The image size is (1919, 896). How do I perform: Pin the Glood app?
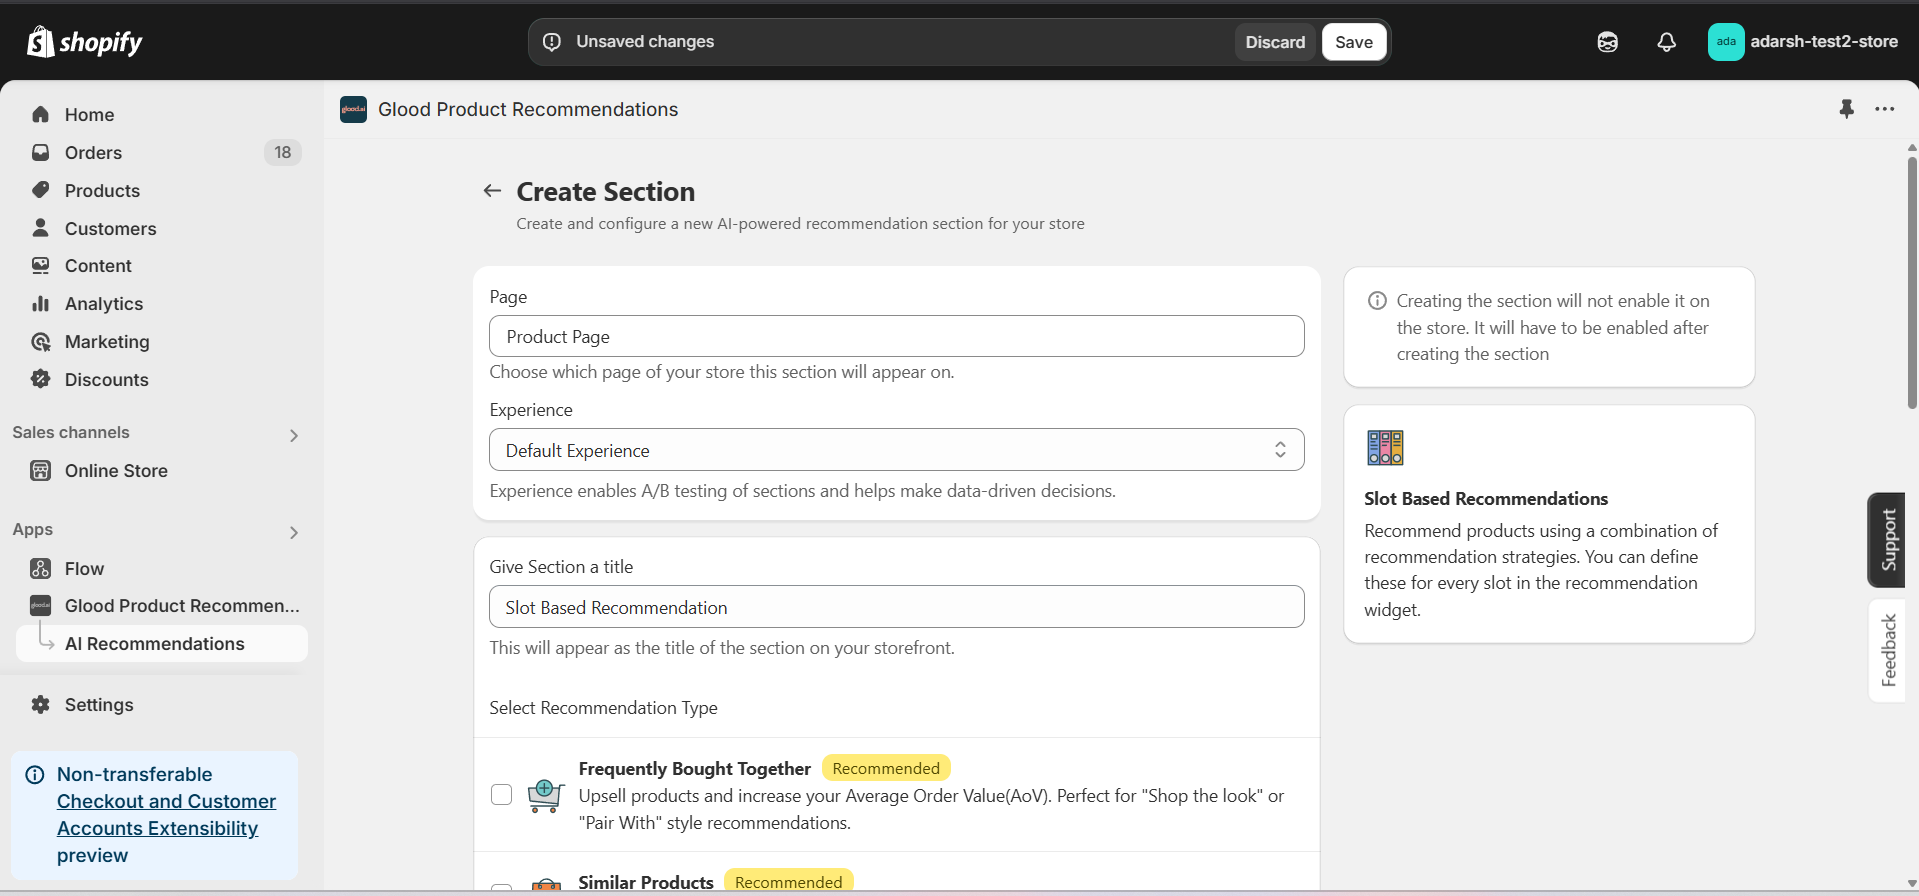pyautogui.click(x=1846, y=109)
